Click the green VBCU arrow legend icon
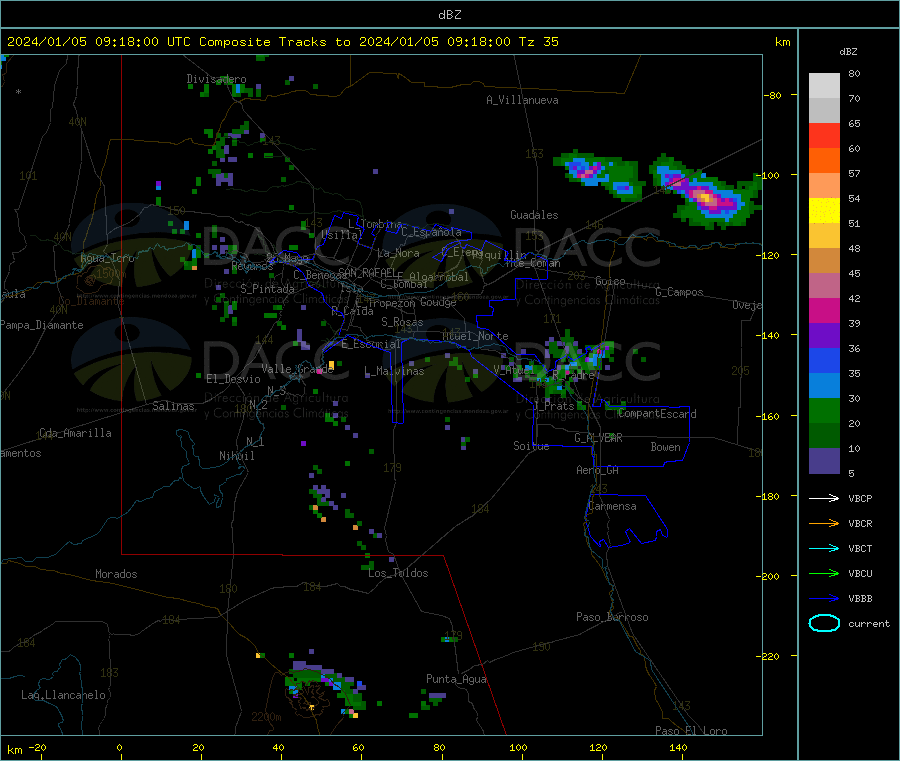 click(824, 573)
